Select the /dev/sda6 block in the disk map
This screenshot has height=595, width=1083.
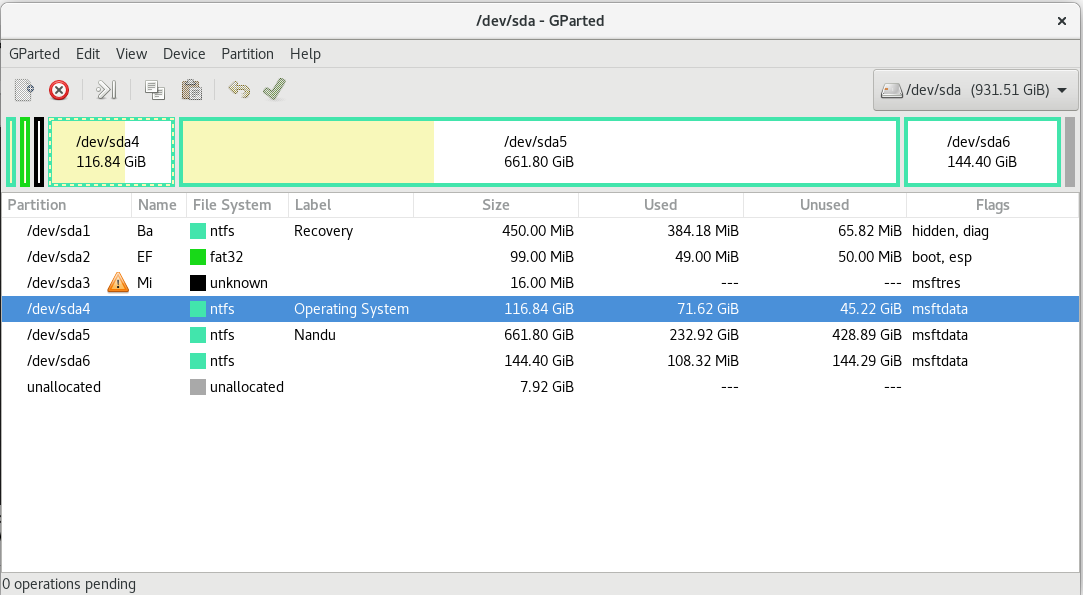click(982, 152)
